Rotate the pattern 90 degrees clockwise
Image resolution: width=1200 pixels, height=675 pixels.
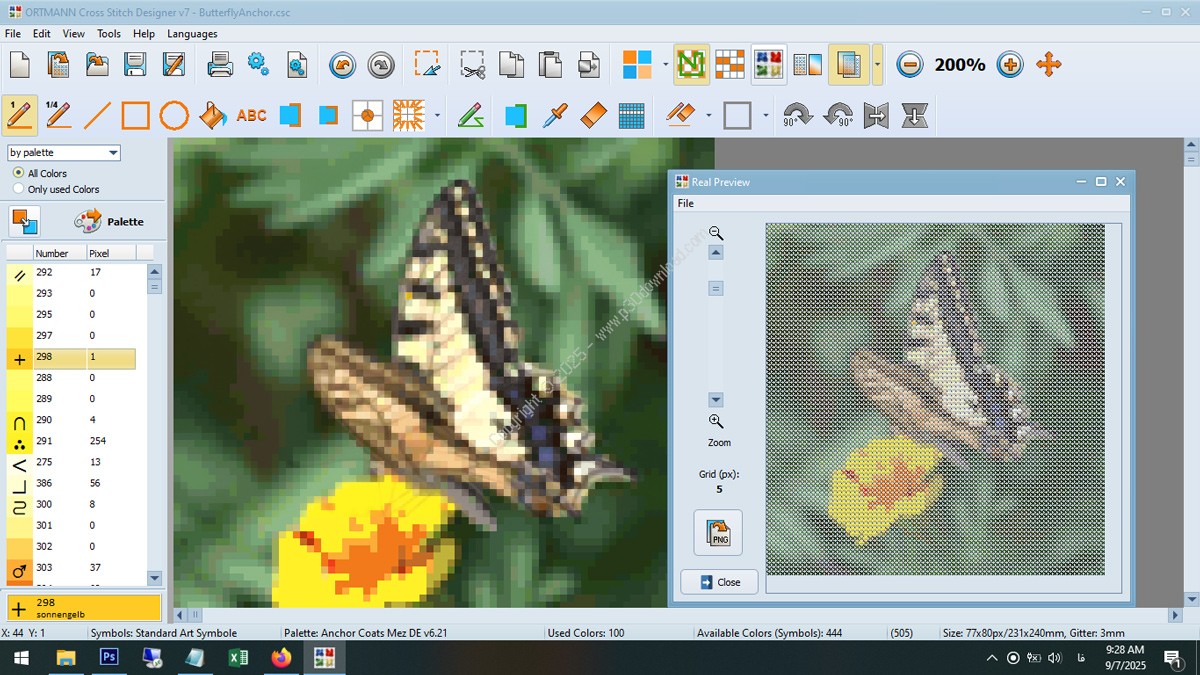(x=798, y=116)
